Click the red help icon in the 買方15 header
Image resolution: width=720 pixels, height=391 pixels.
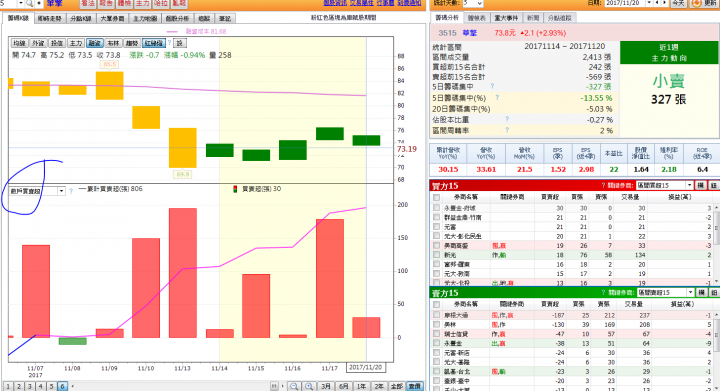603,185
